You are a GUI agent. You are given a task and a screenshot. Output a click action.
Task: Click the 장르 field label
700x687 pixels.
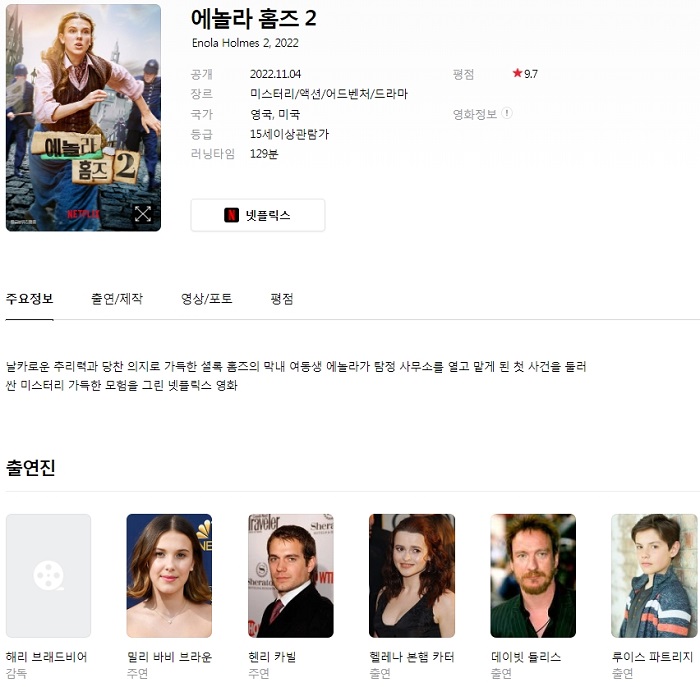(201, 94)
